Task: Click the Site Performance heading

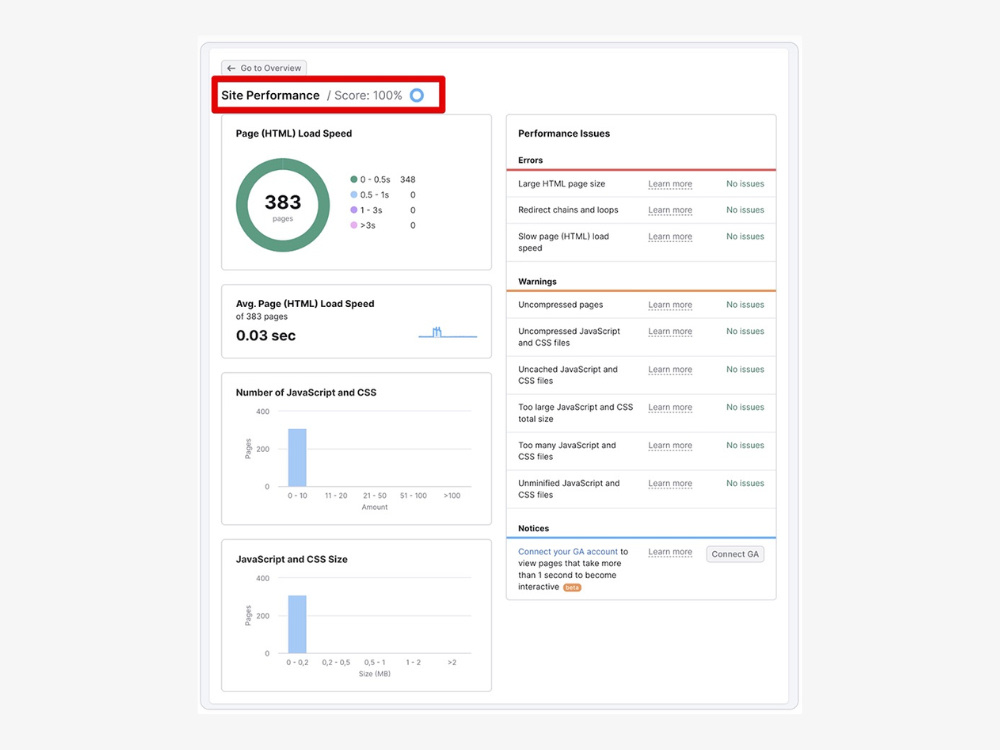Action: click(270, 95)
